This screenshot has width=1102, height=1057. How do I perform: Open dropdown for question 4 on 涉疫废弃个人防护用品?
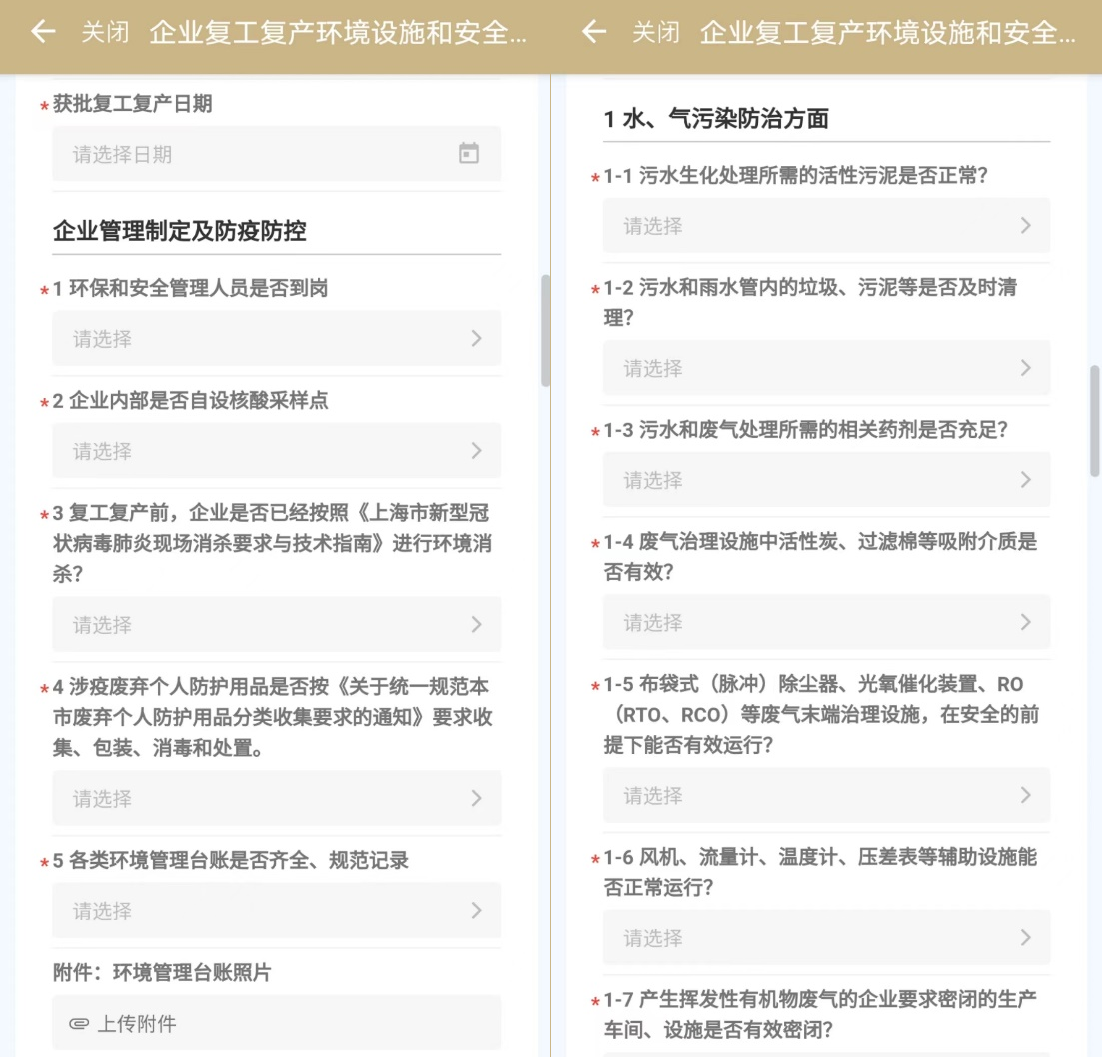click(x=276, y=798)
